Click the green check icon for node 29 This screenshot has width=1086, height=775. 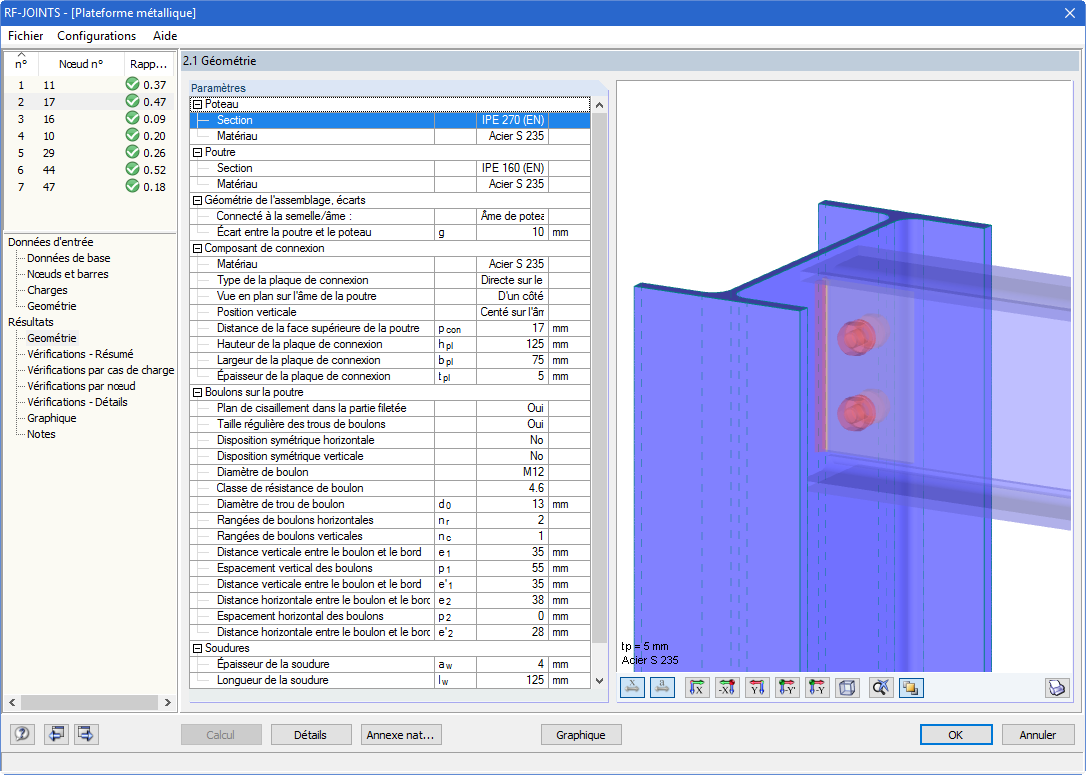[132, 152]
